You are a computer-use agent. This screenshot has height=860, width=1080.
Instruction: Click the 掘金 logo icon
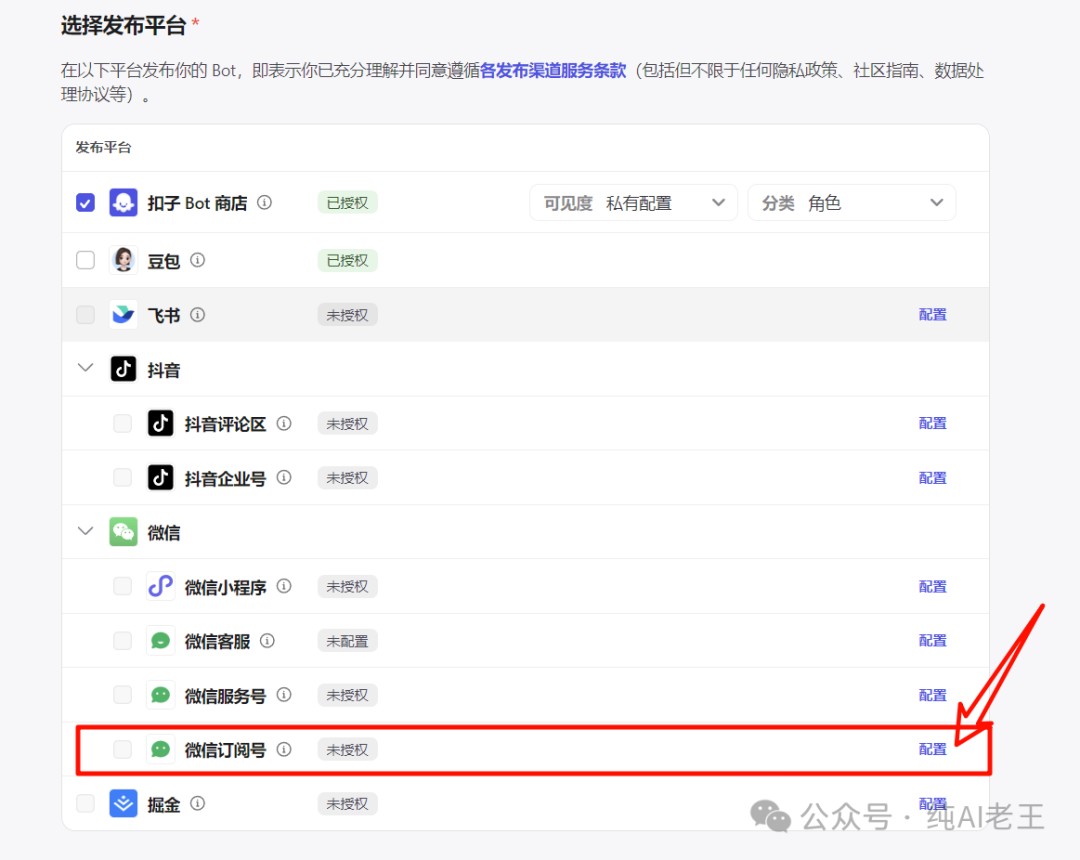[123, 804]
